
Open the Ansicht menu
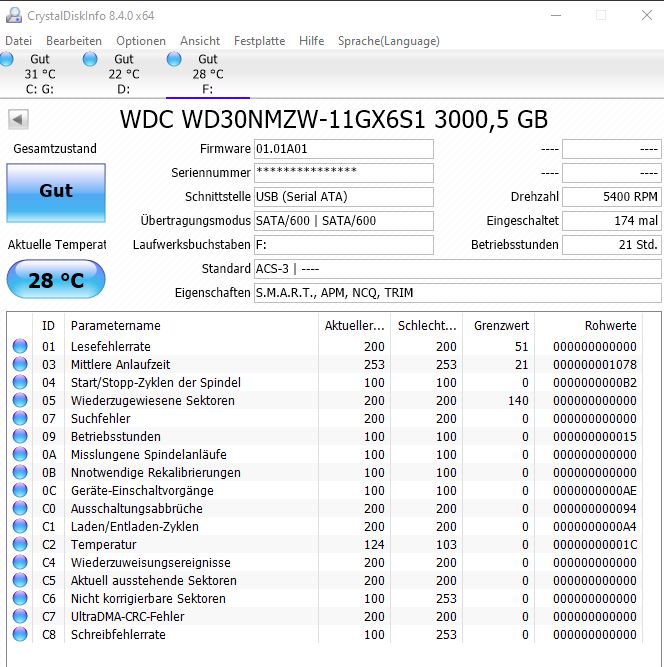click(200, 41)
